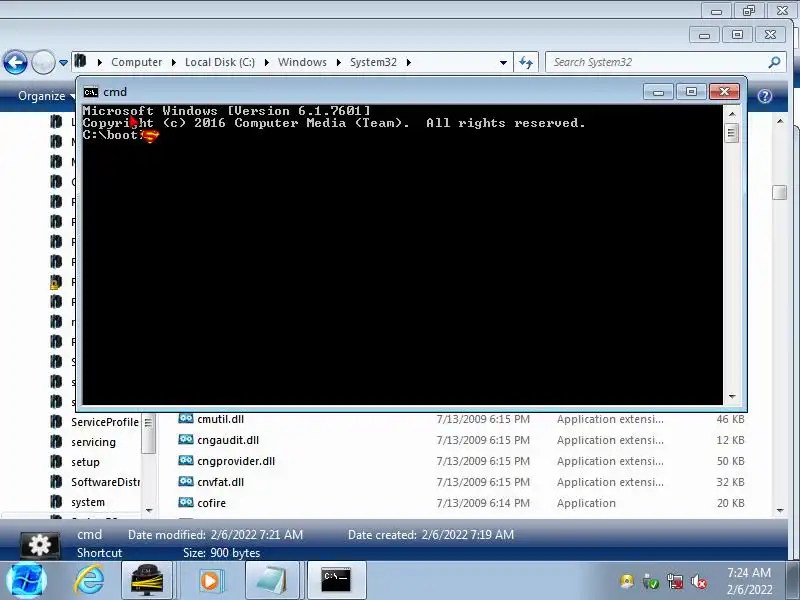800x600 pixels.
Task: Select the system folder in tree
Action: click(x=88, y=502)
